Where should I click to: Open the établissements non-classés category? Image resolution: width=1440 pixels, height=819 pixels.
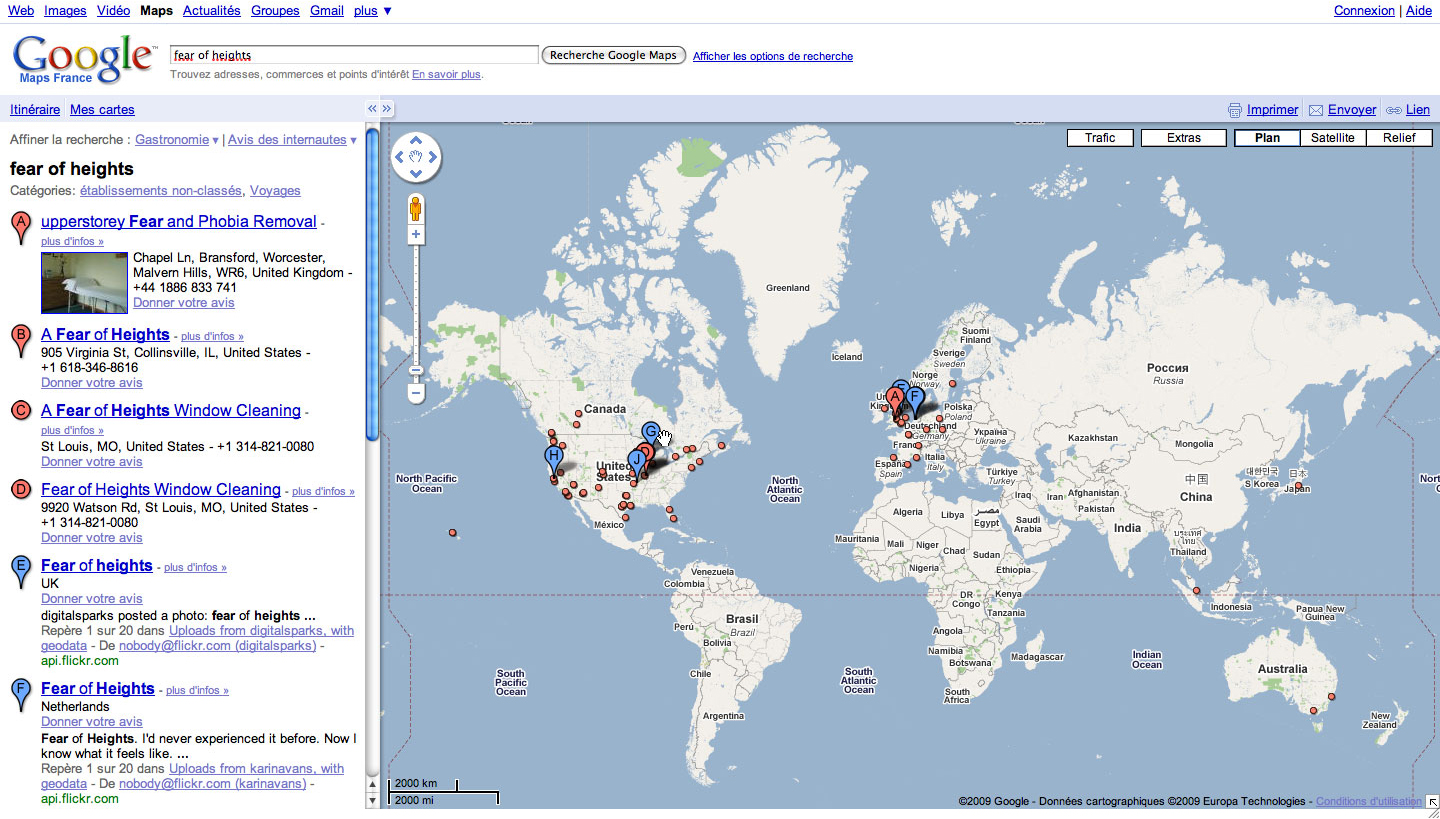pos(161,191)
